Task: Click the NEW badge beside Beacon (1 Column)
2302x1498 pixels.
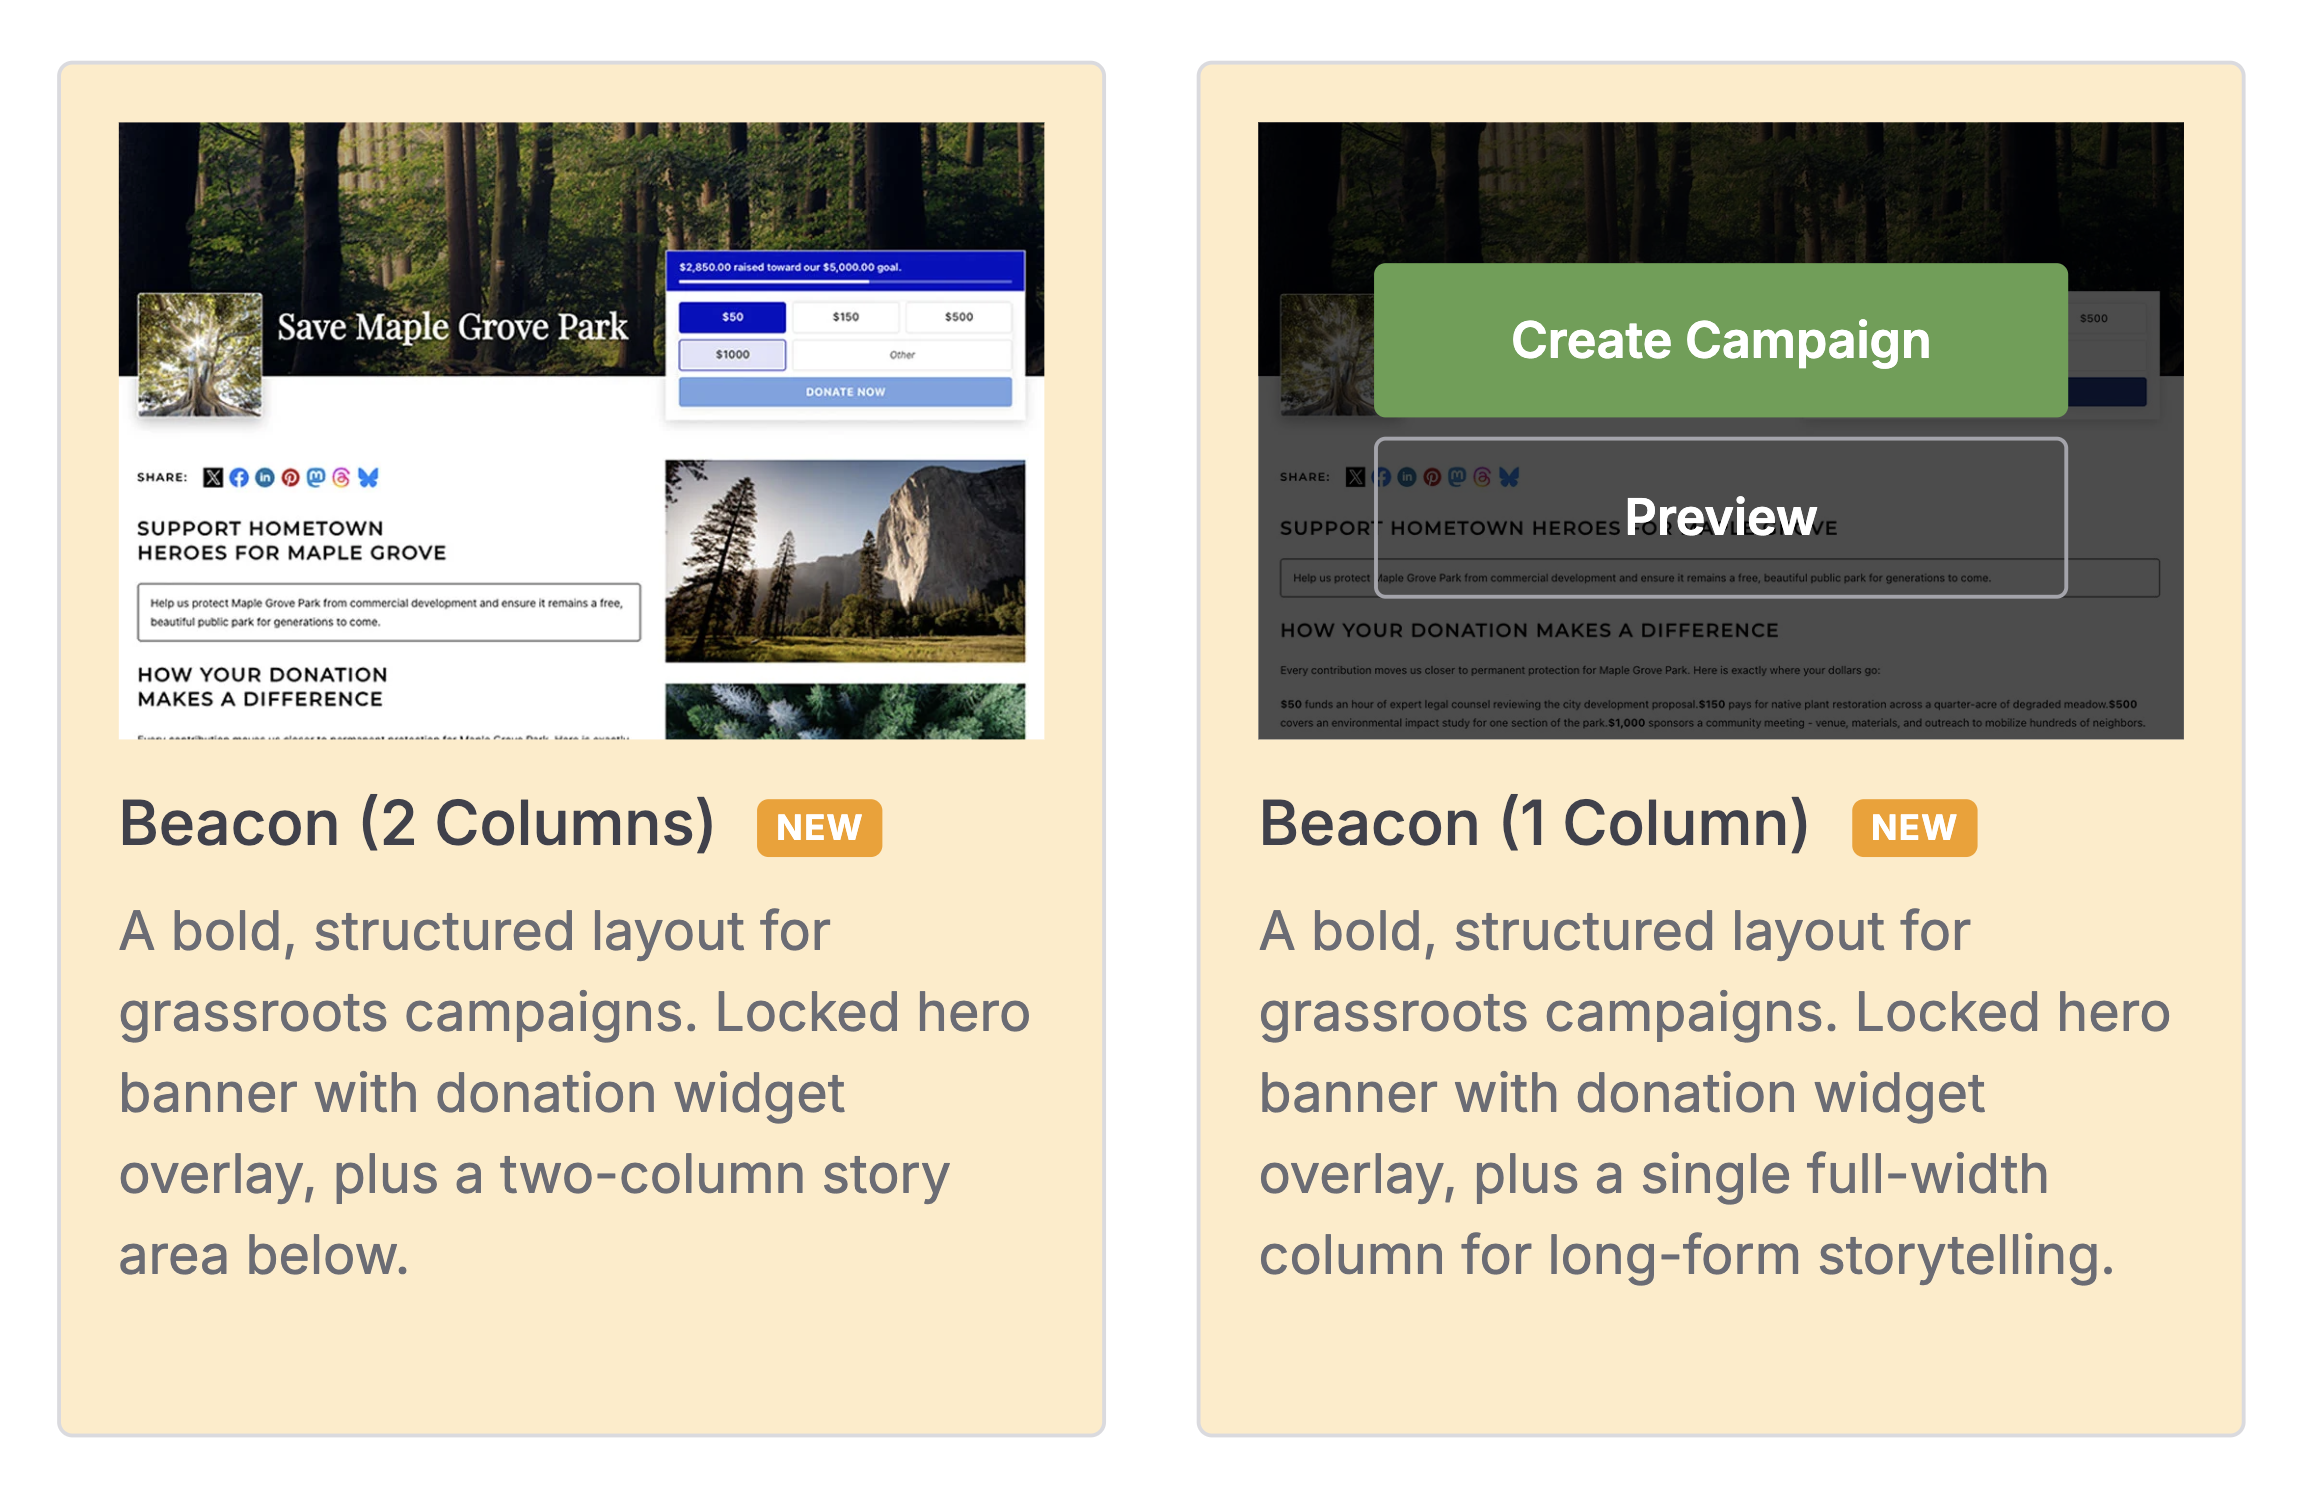Action: coord(1914,827)
